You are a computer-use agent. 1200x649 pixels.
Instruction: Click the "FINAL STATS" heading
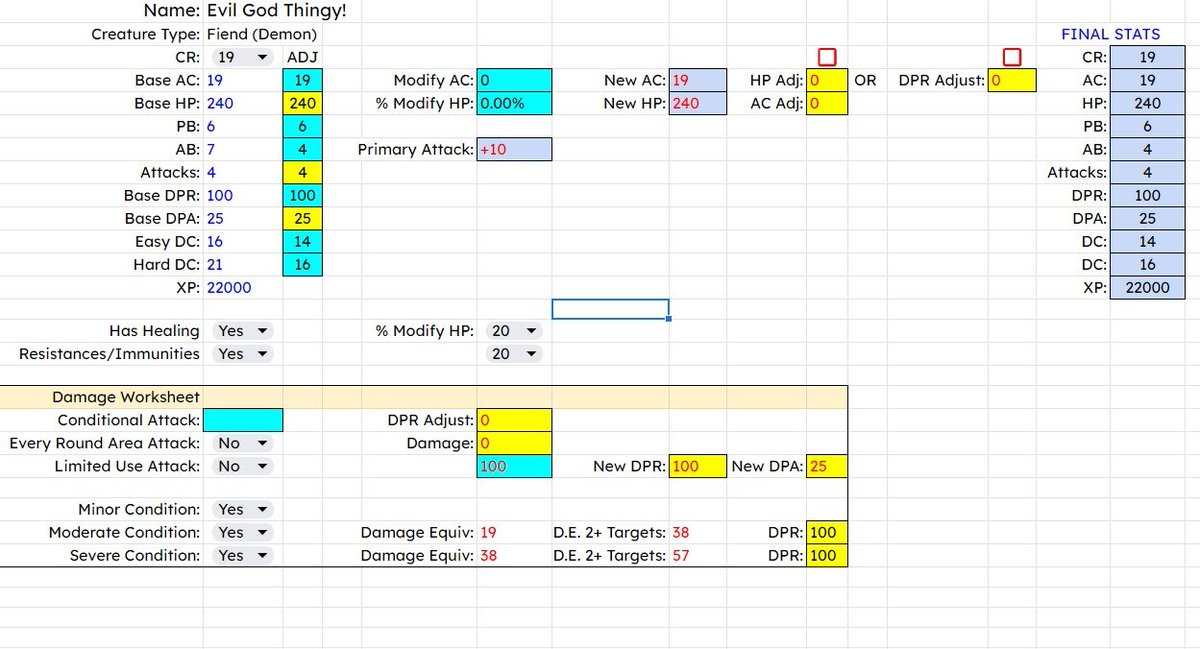coord(1111,34)
